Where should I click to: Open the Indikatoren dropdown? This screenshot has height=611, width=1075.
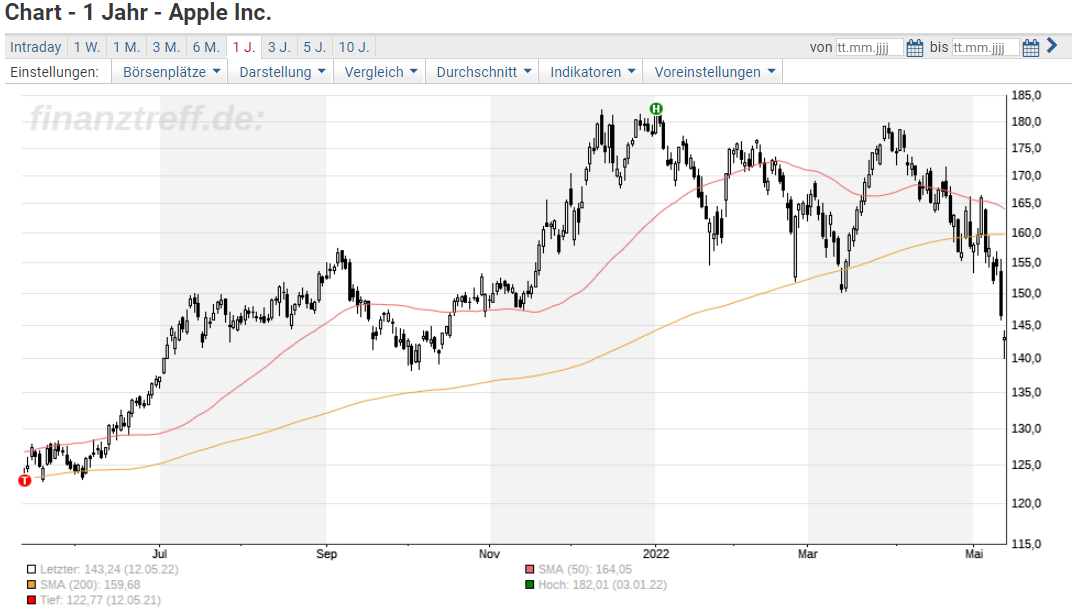[592, 72]
